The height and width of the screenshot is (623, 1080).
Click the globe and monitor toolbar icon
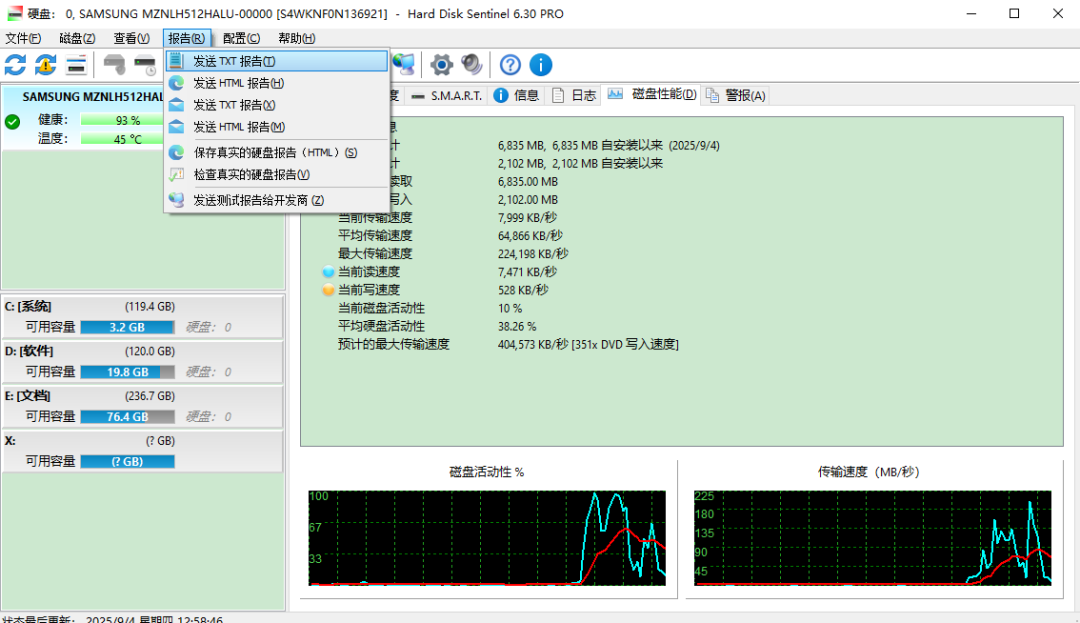pos(404,65)
